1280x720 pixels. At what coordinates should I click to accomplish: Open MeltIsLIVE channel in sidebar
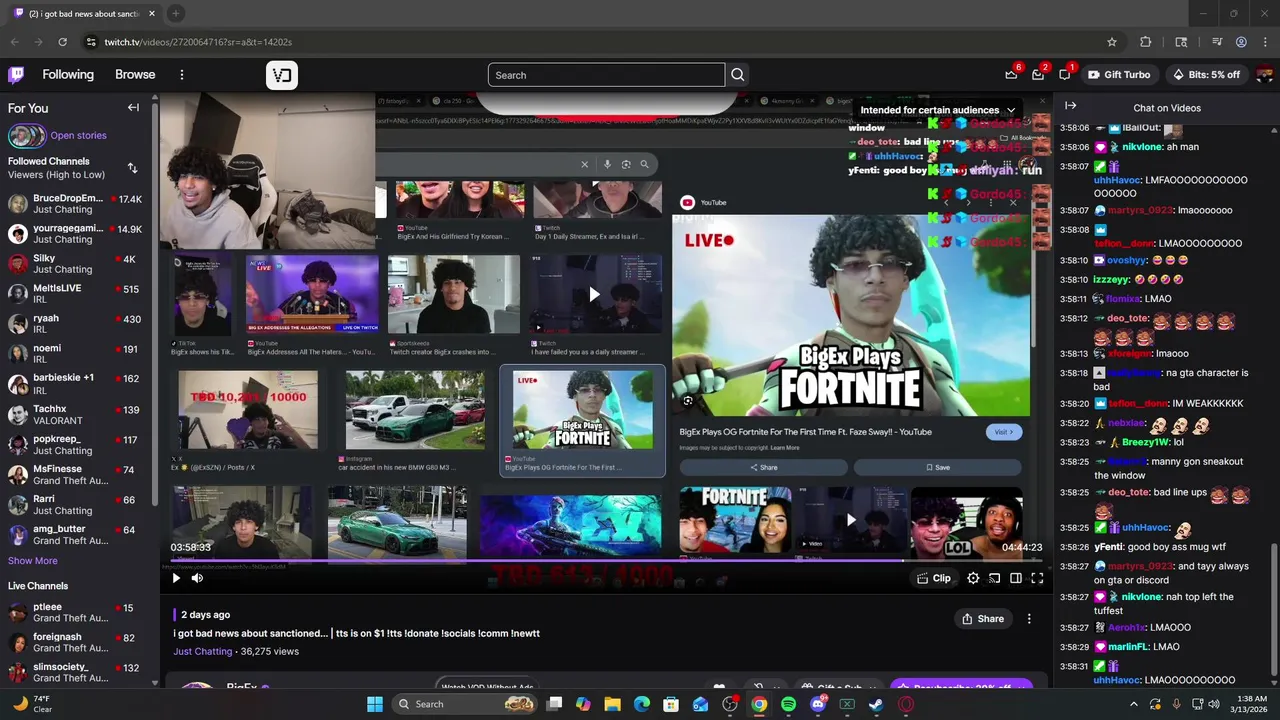(76, 294)
